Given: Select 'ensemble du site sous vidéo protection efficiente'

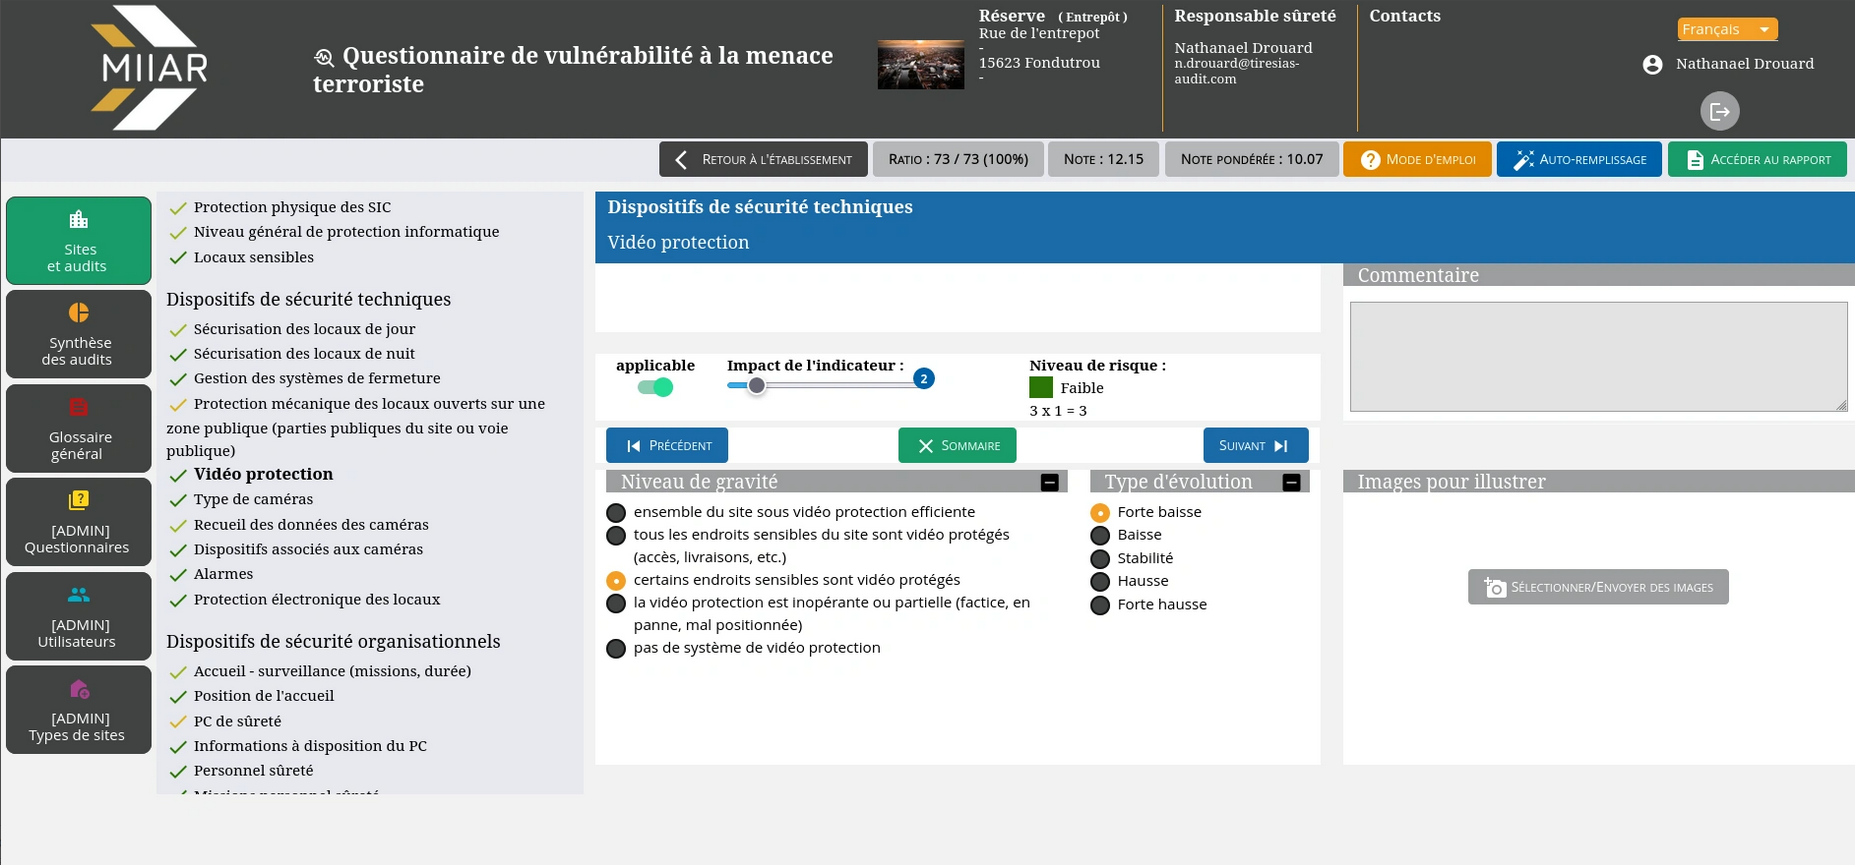Looking at the screenshot, I should point(616,513).
